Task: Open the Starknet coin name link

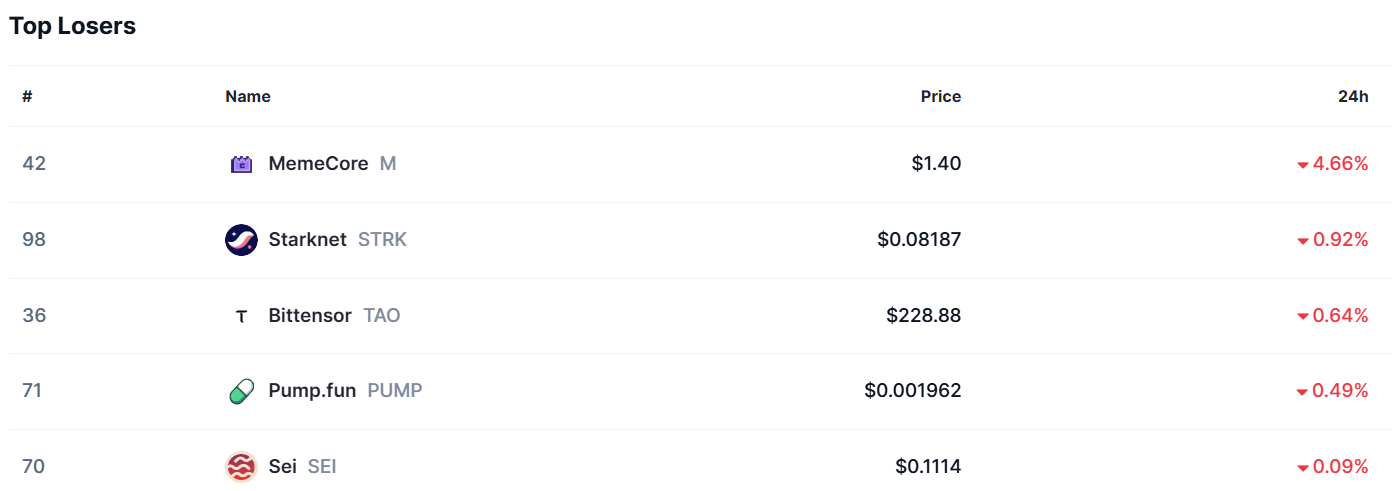Action: [x=307, y=239]
